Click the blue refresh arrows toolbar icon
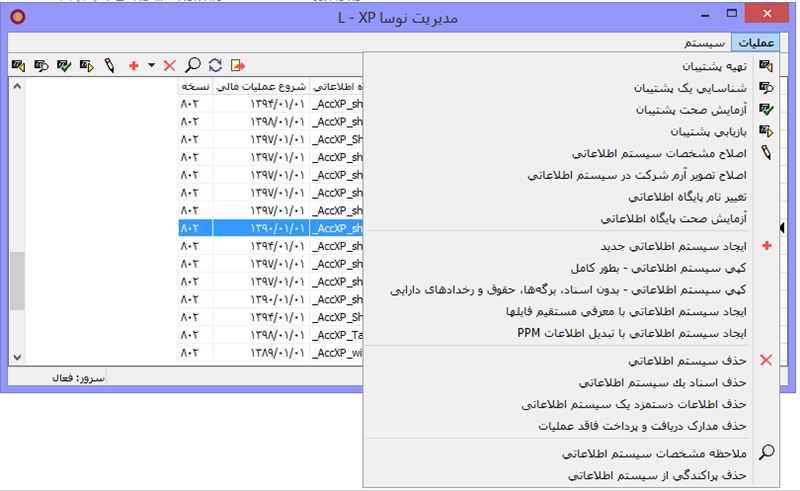 click(215, 65)
